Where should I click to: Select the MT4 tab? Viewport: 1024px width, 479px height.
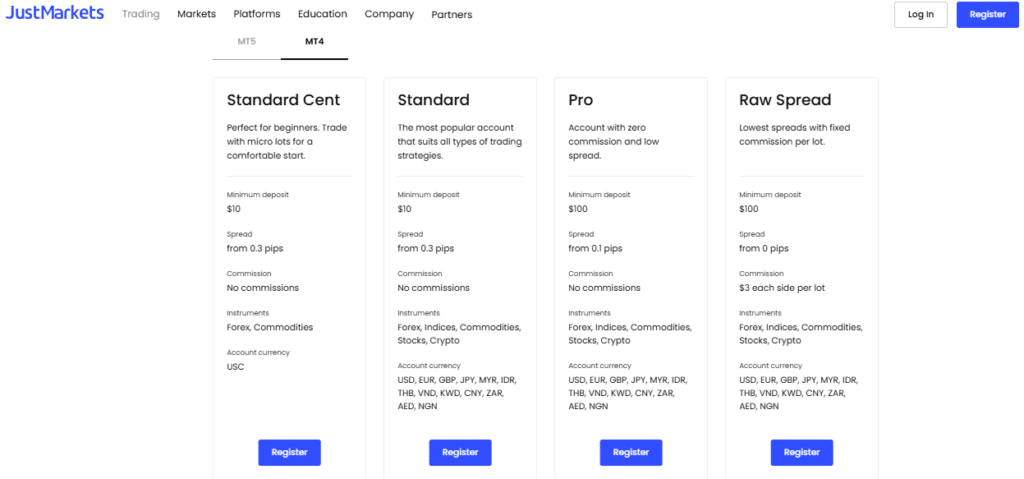[x=314, y=42]
